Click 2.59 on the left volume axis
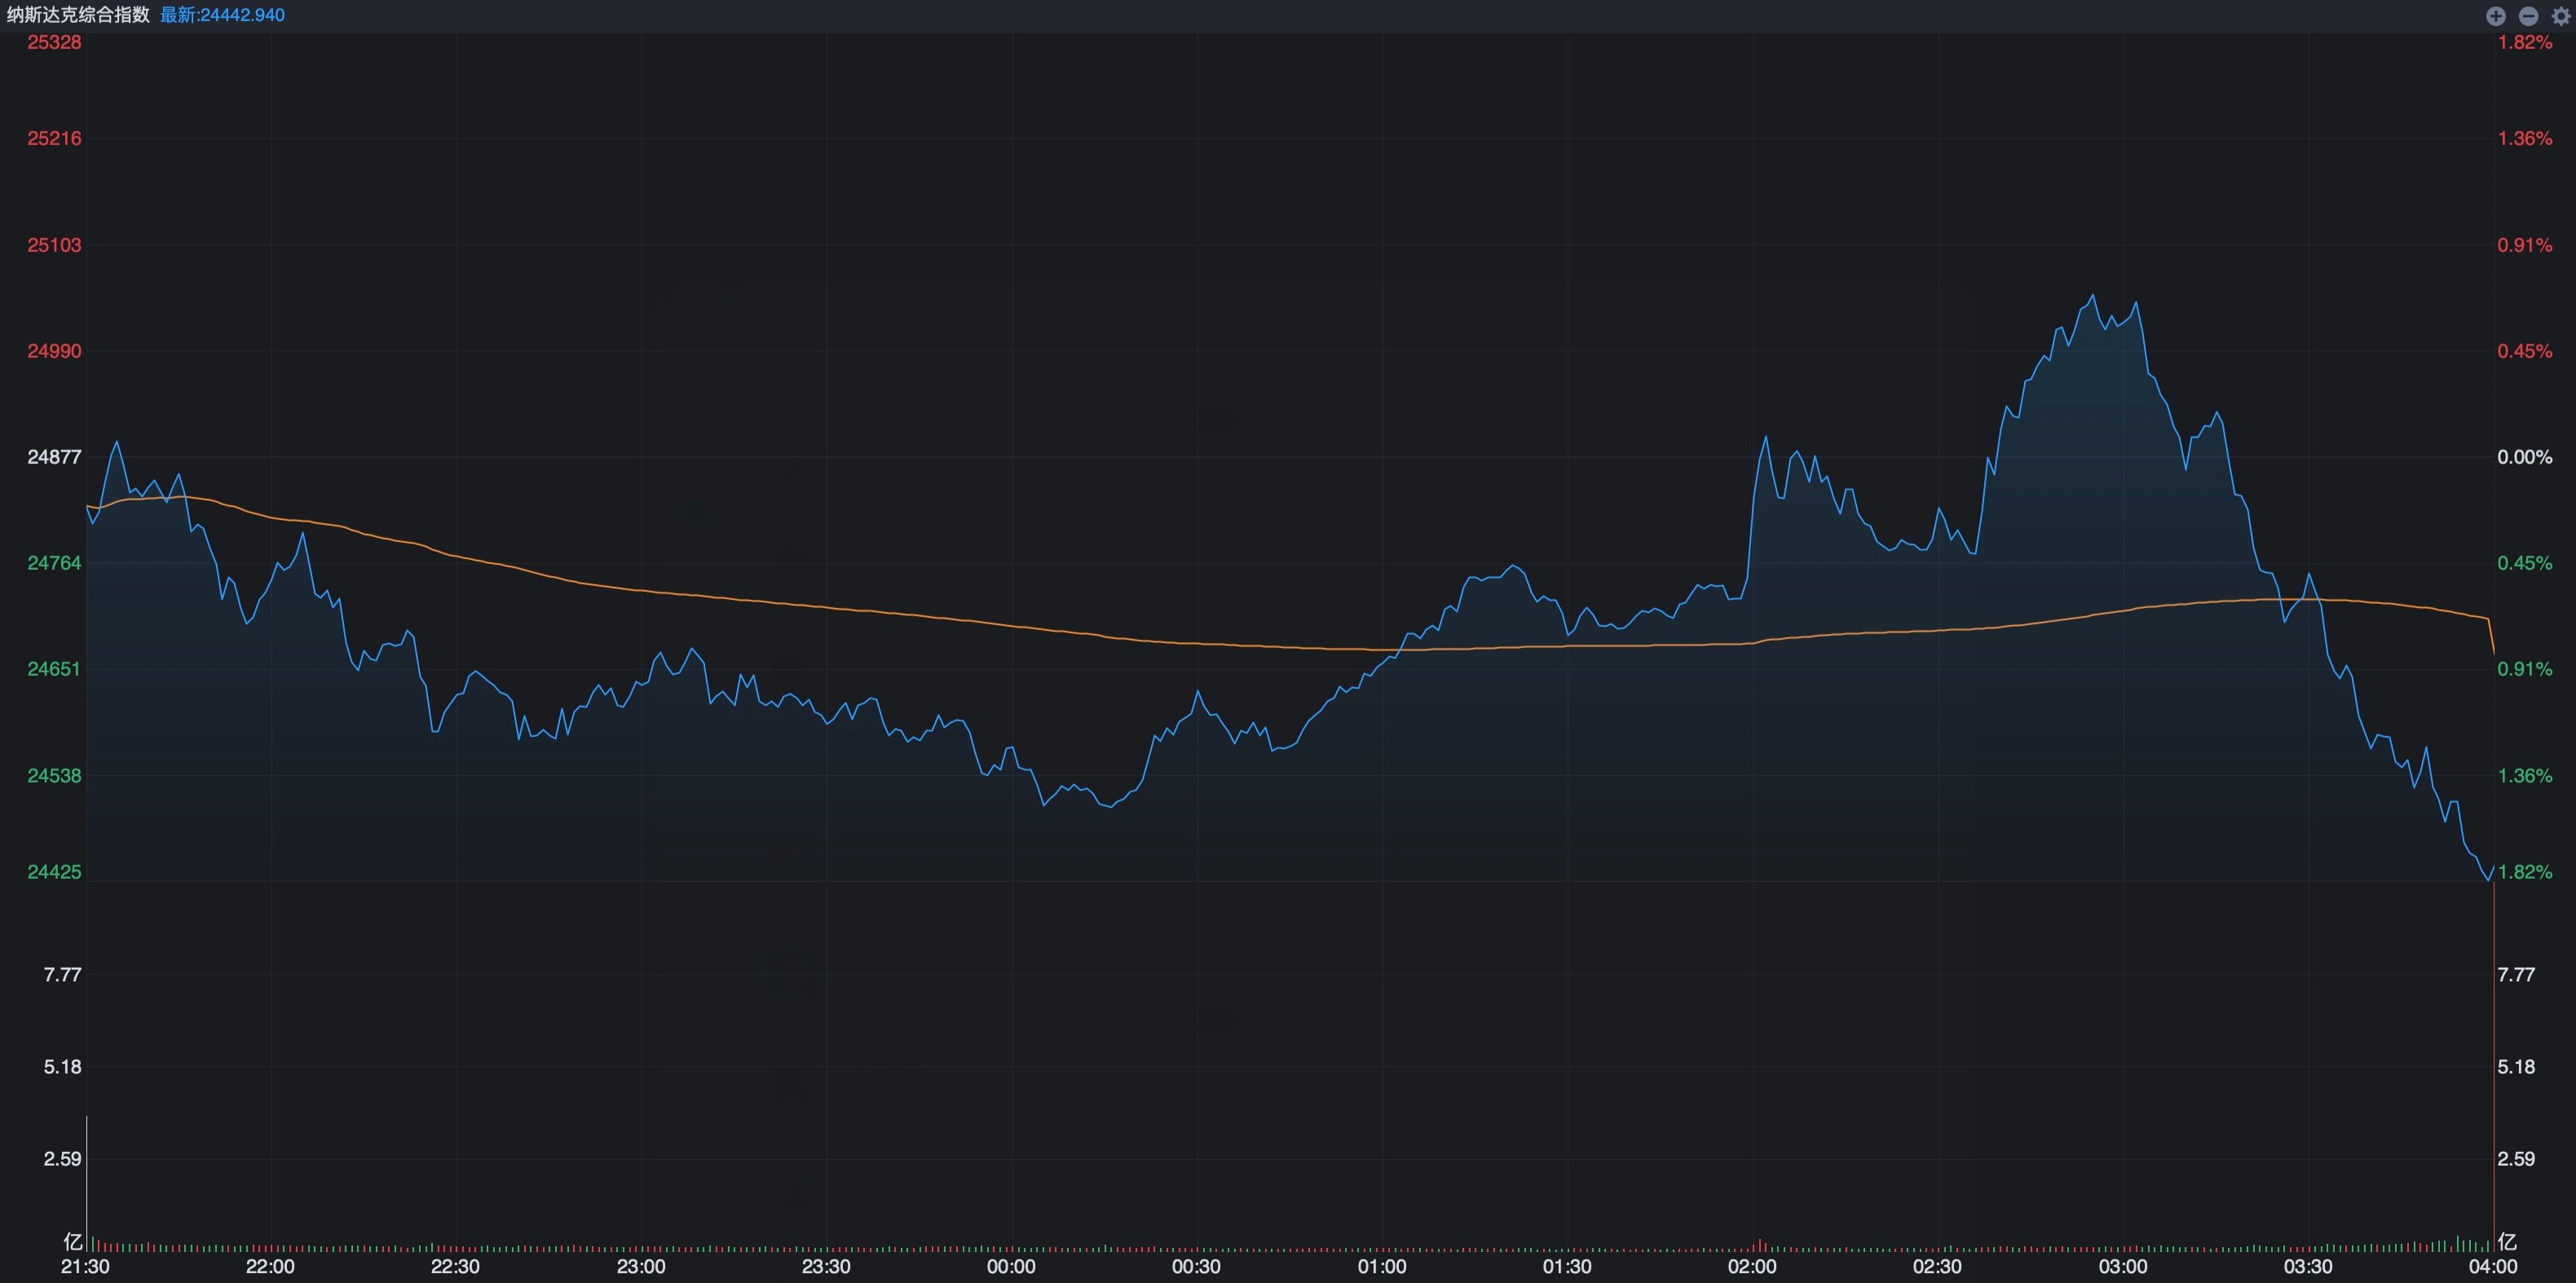2576x1283 pixels. click(62, 1159)
